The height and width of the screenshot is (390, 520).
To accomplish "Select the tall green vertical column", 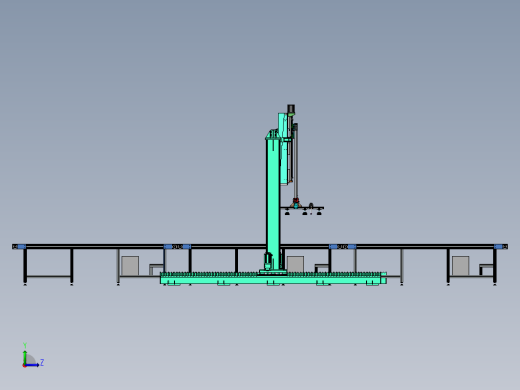I will pos(273,203).
